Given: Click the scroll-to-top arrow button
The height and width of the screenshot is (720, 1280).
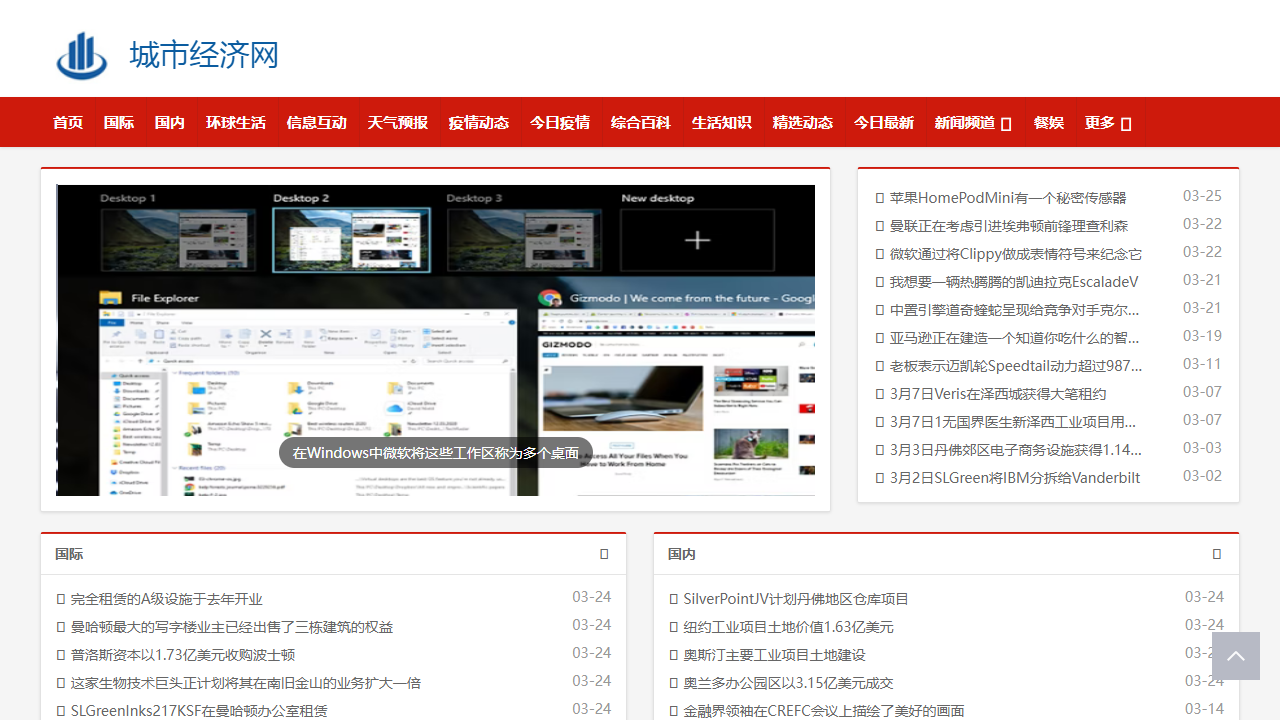Looking at the screenshot, I should (x=1235, y=656).
